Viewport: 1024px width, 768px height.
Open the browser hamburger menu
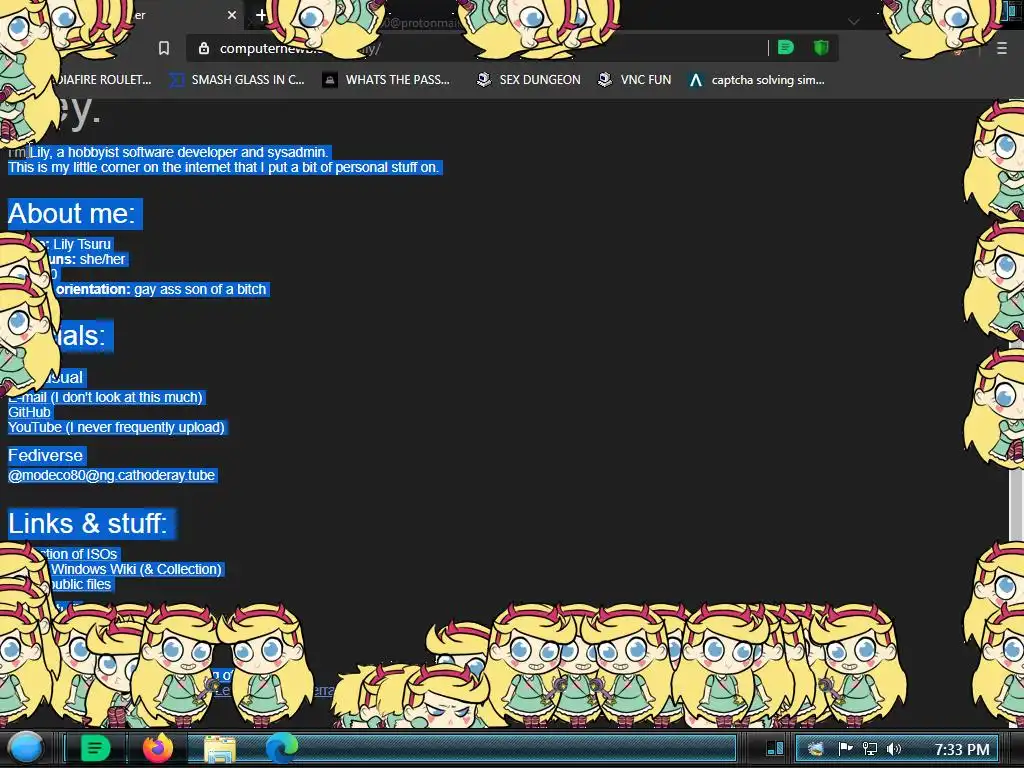[1001, 48]
